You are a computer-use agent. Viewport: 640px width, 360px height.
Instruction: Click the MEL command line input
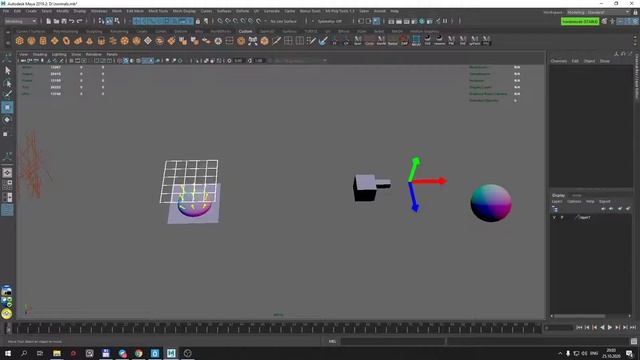point(392,341)
